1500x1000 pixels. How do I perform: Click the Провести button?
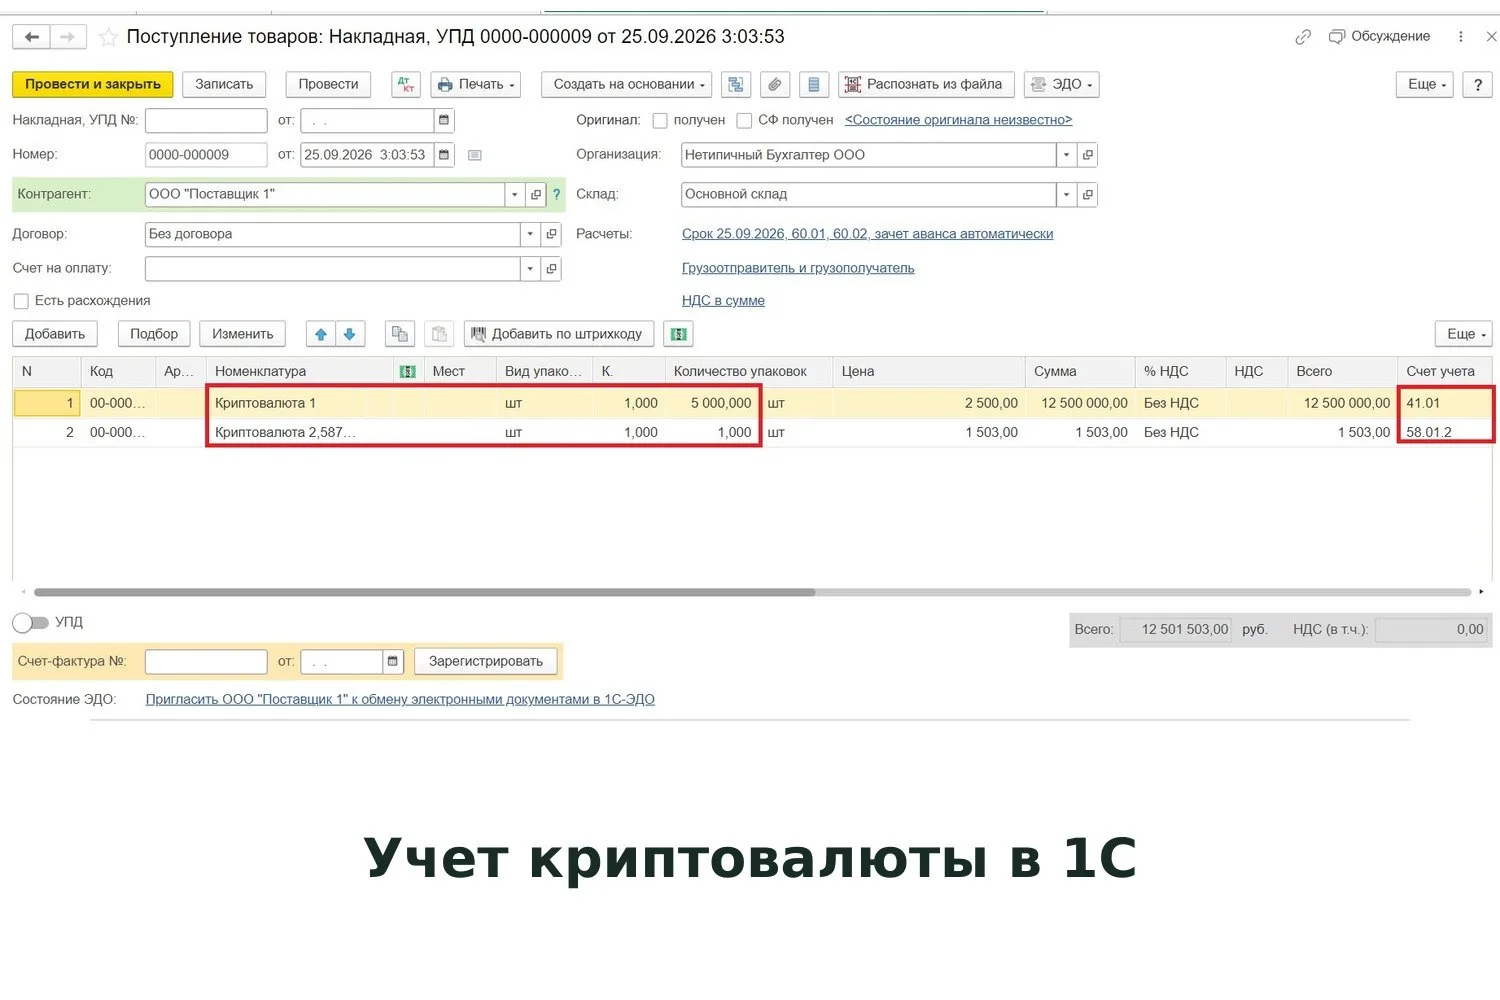coord(328,85)
